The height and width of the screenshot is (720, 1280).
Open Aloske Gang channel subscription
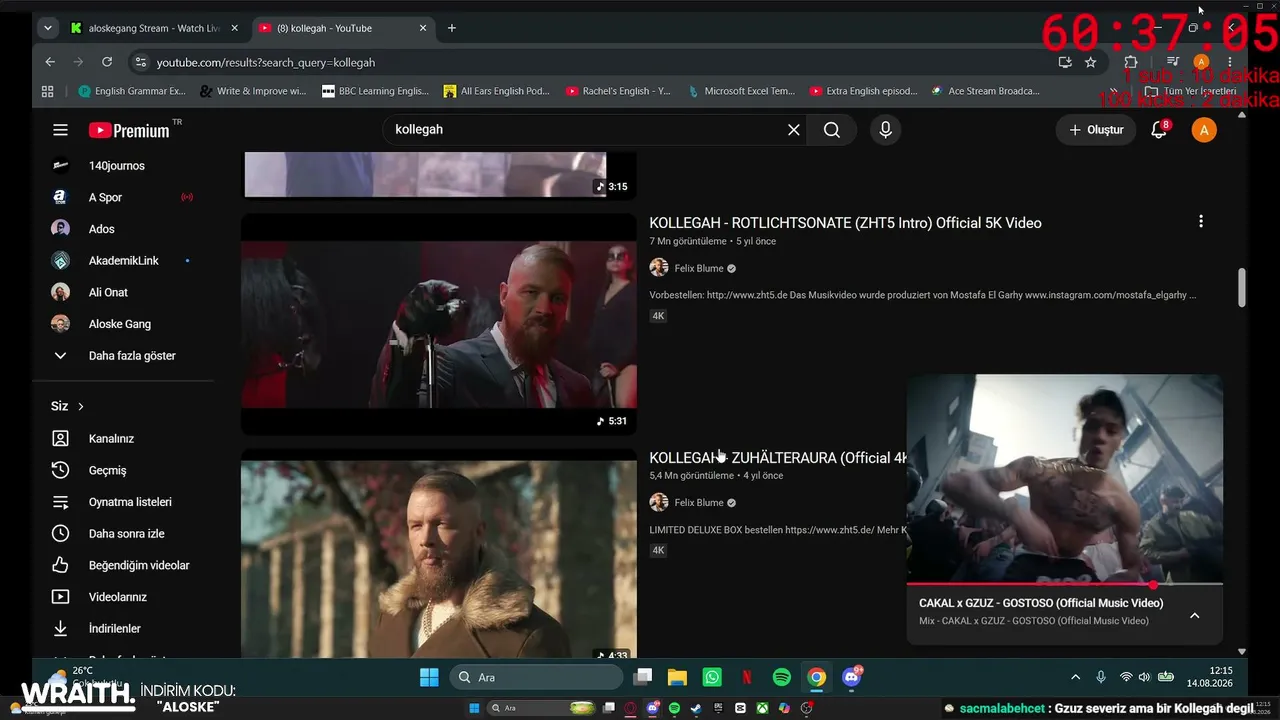point(122,324)
